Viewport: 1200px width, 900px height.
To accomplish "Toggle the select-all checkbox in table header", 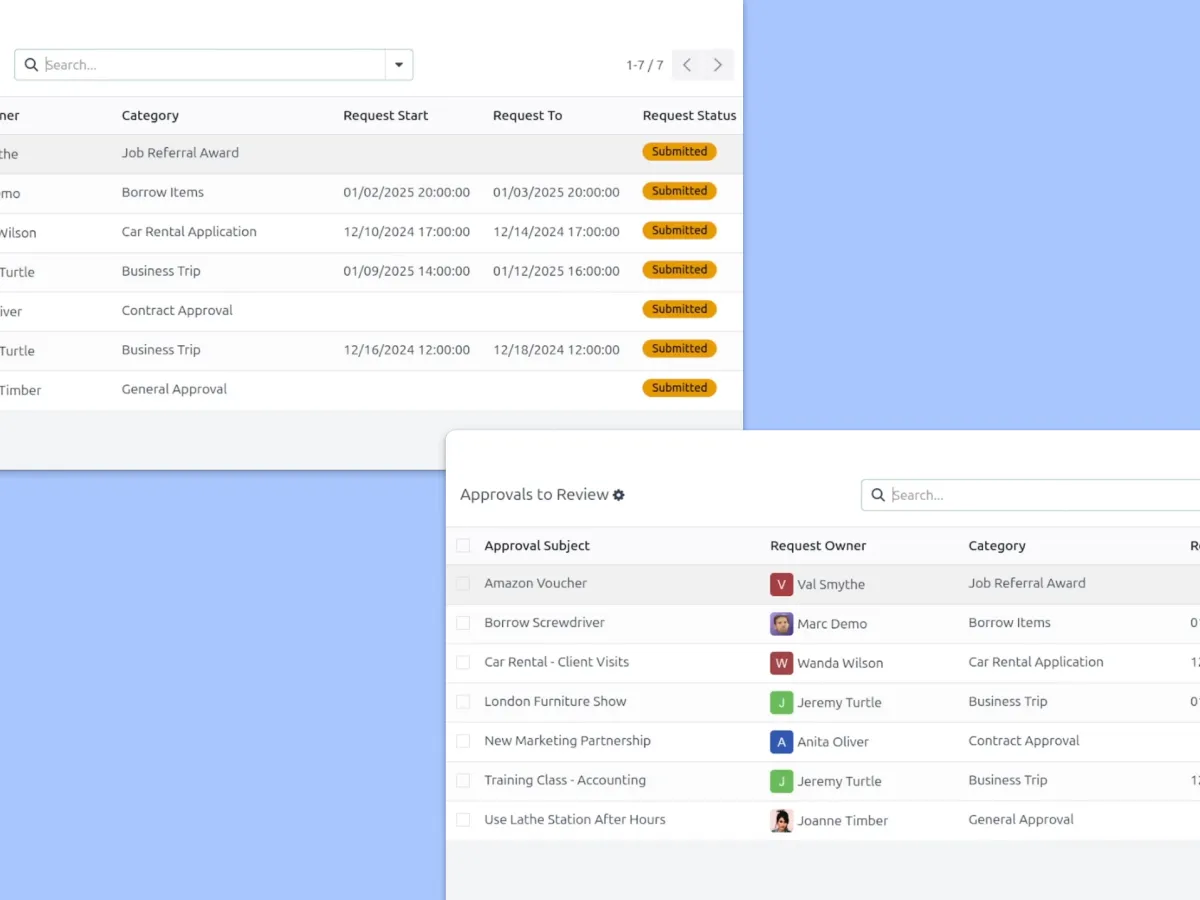I will [x=463, y=546].
